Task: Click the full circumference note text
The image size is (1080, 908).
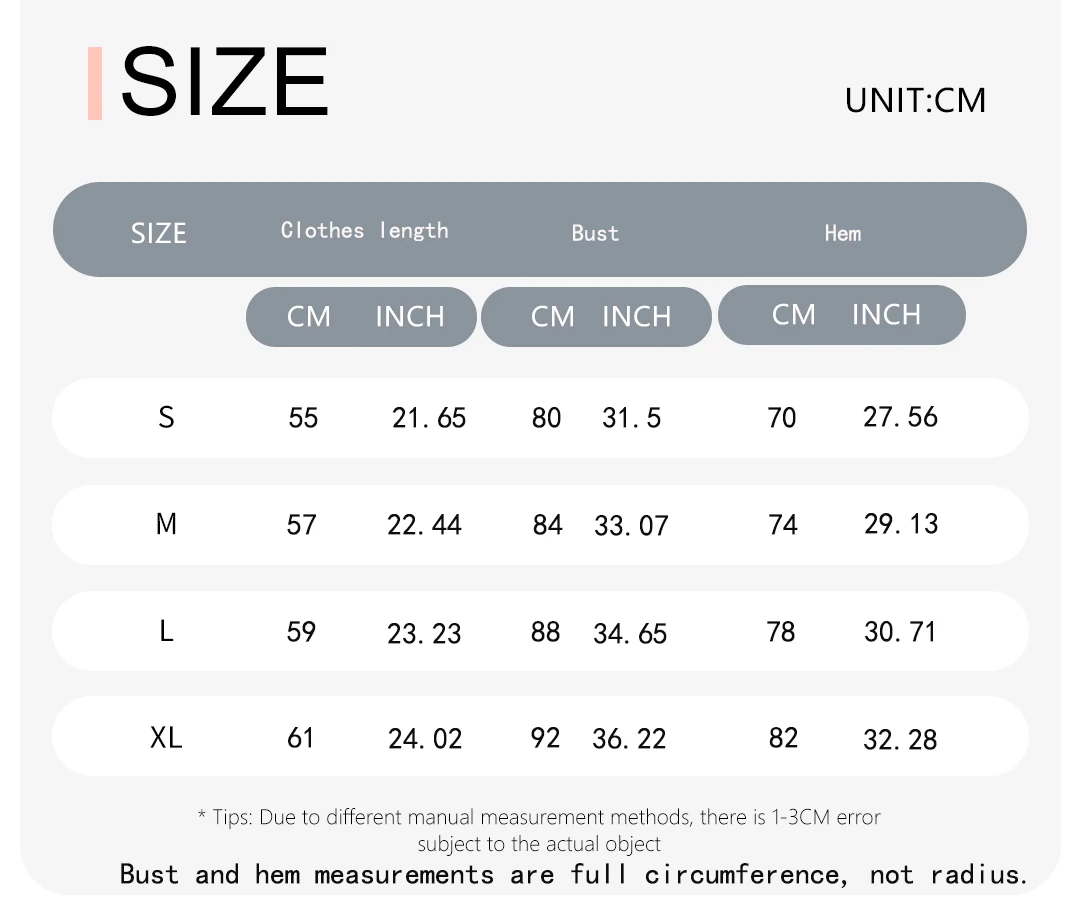Action: (x=574, y=874)
